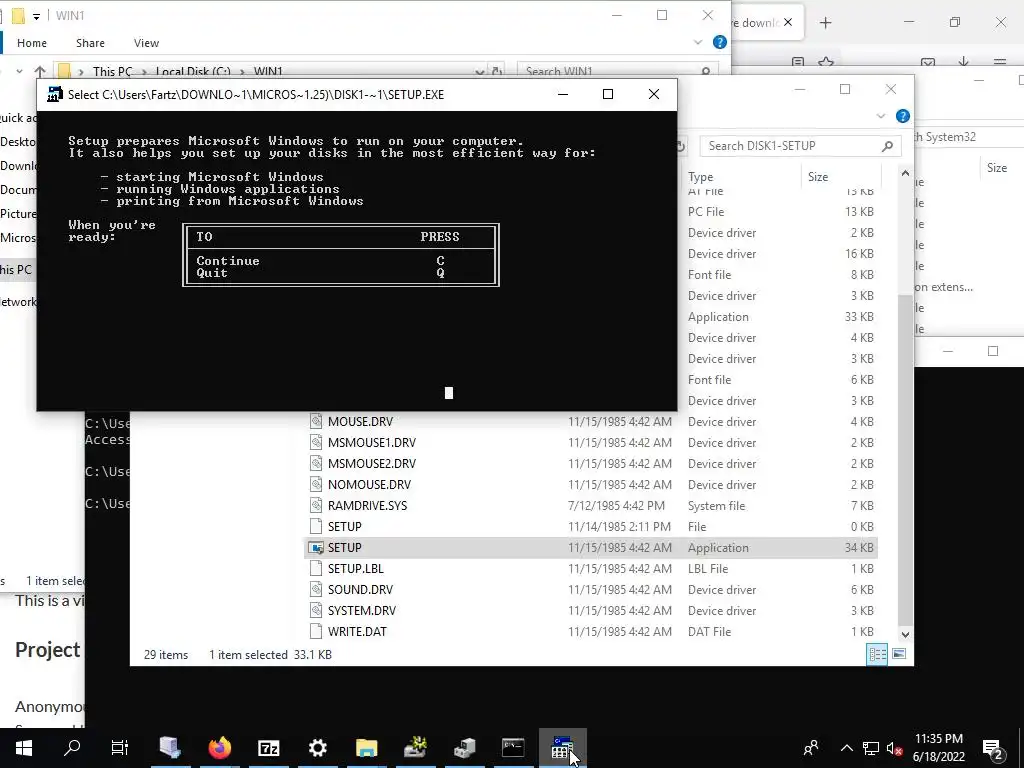Select the MOUSE.DRV file

click(x=360, y=422)
